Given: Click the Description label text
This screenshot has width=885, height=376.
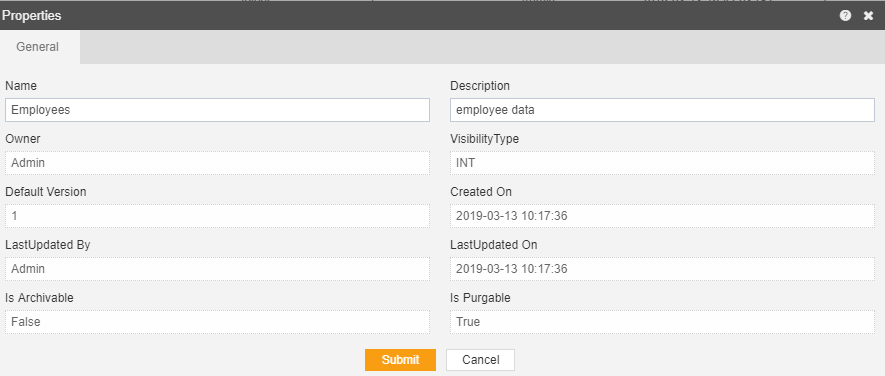Looking at the screenshot, I should pos(480,86).
